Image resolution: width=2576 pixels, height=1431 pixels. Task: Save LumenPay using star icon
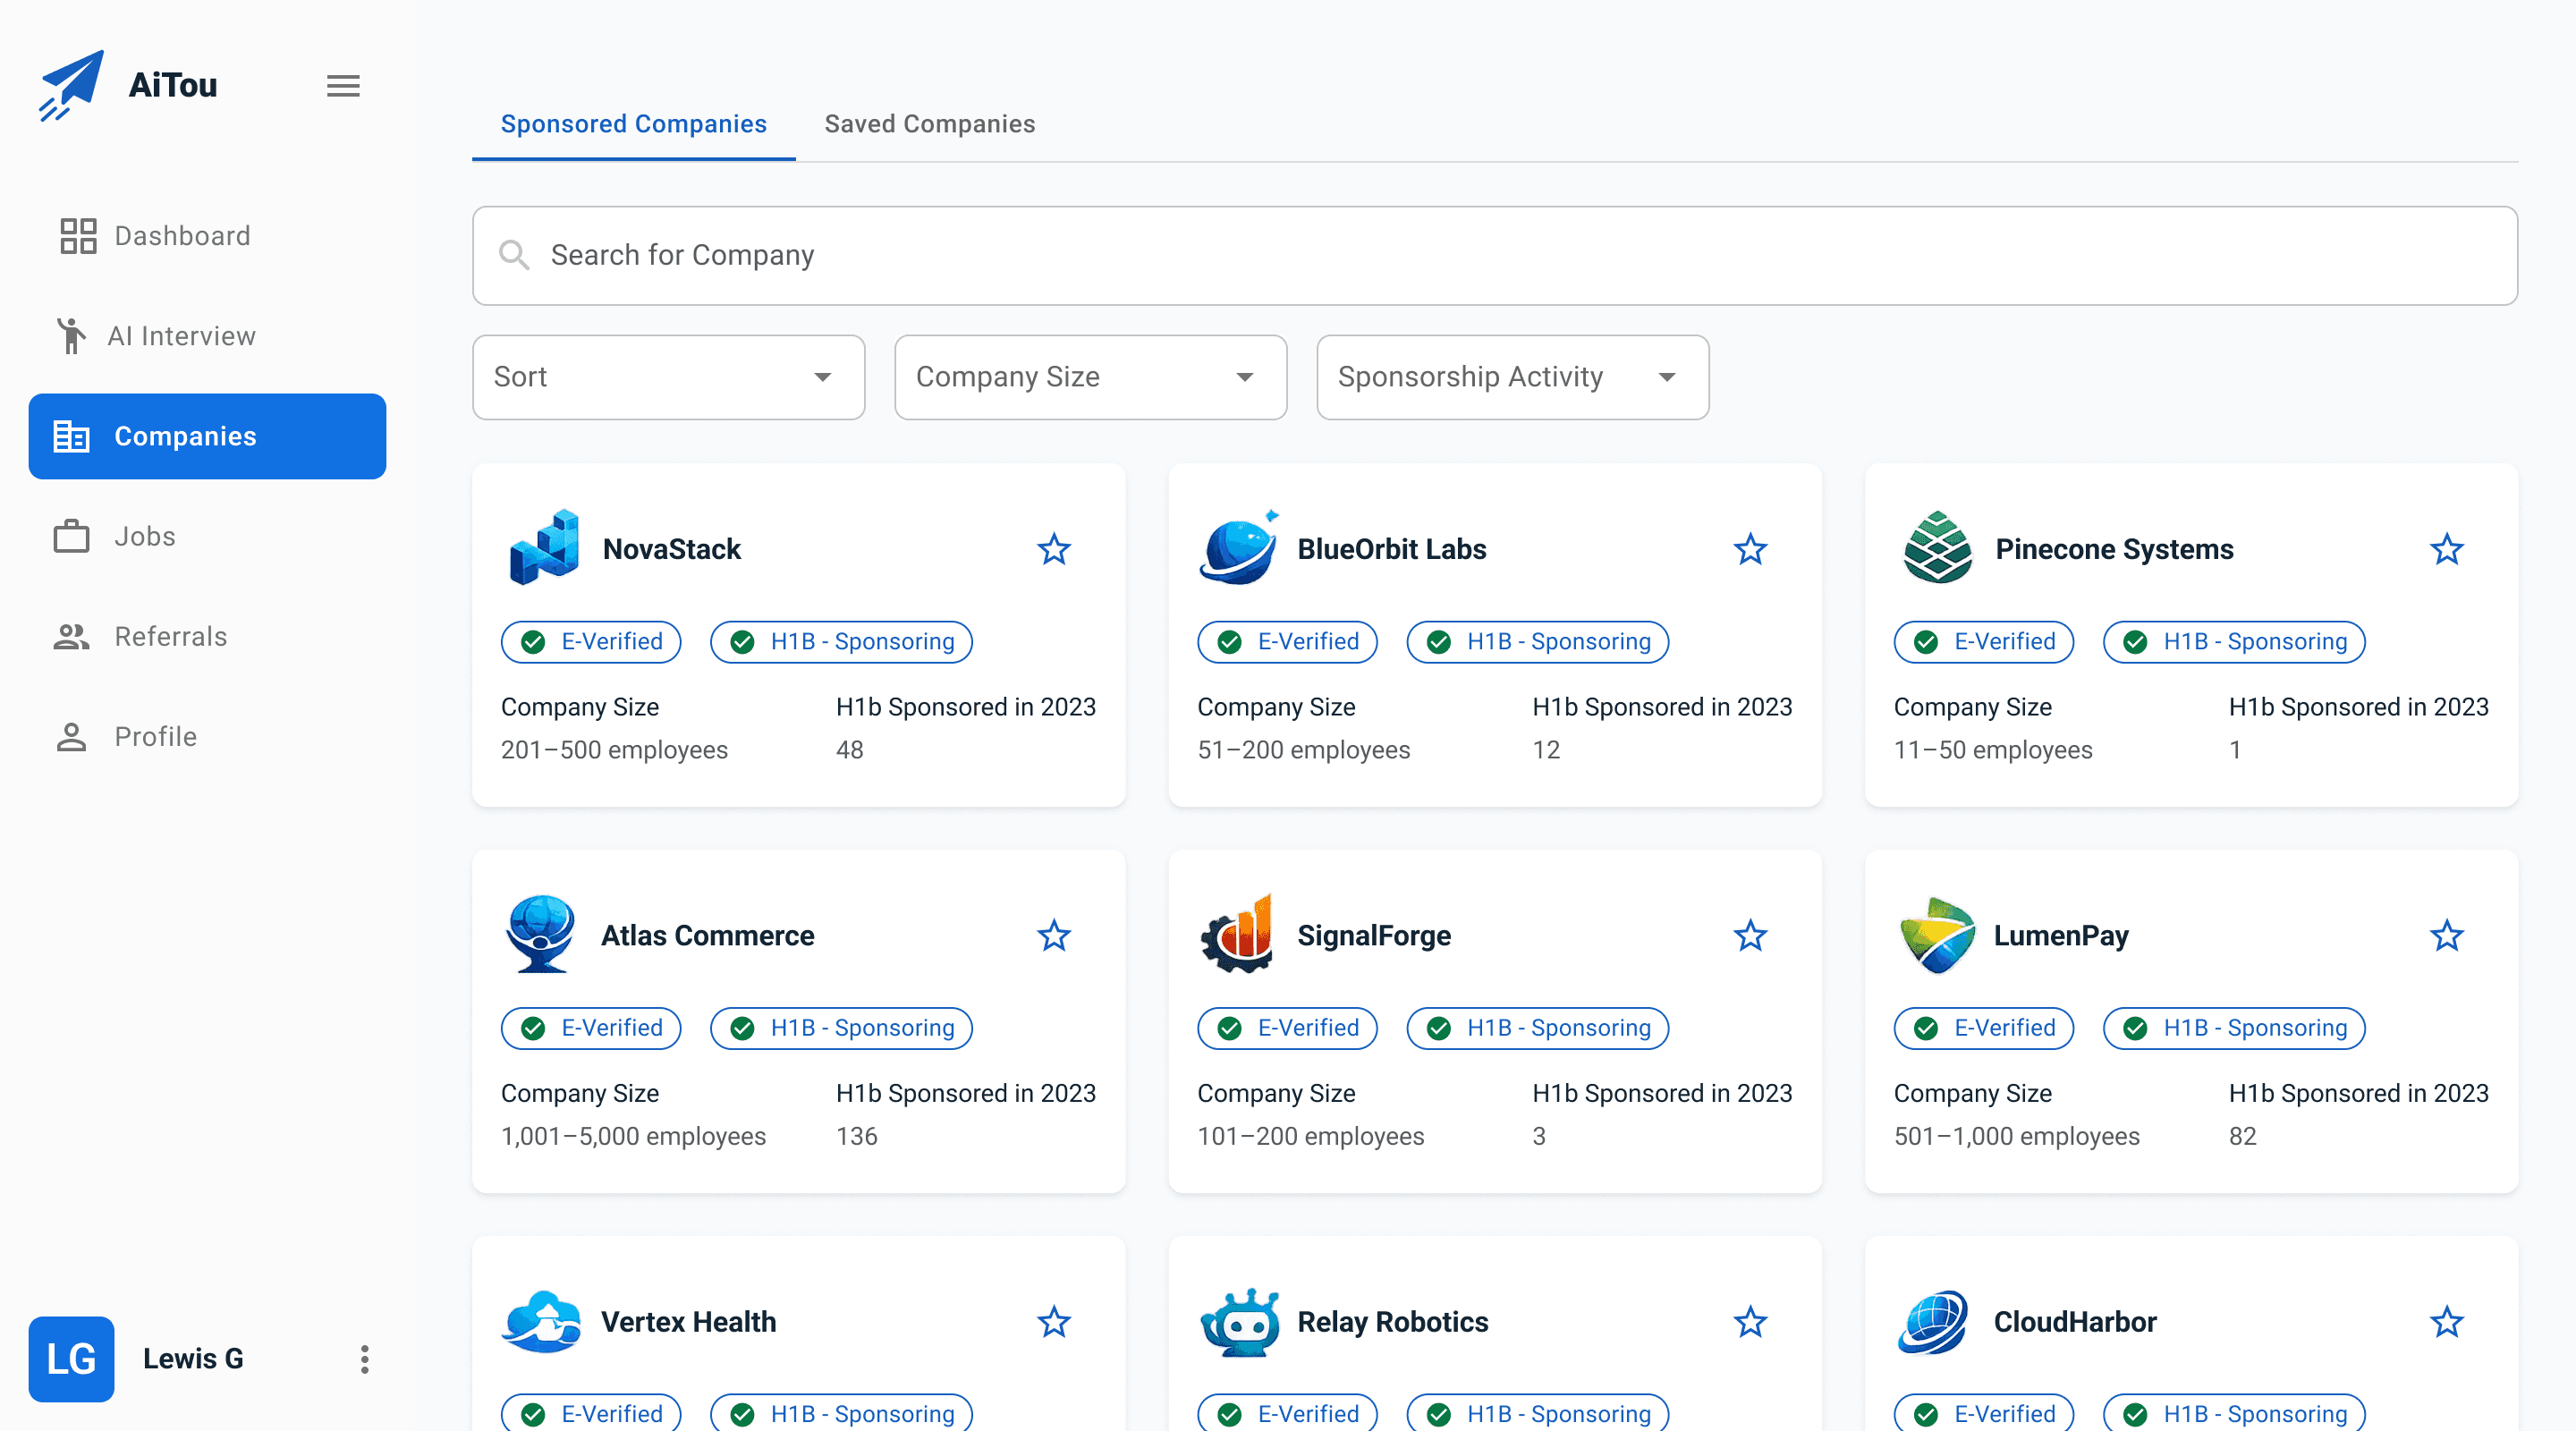point(2446,936)
